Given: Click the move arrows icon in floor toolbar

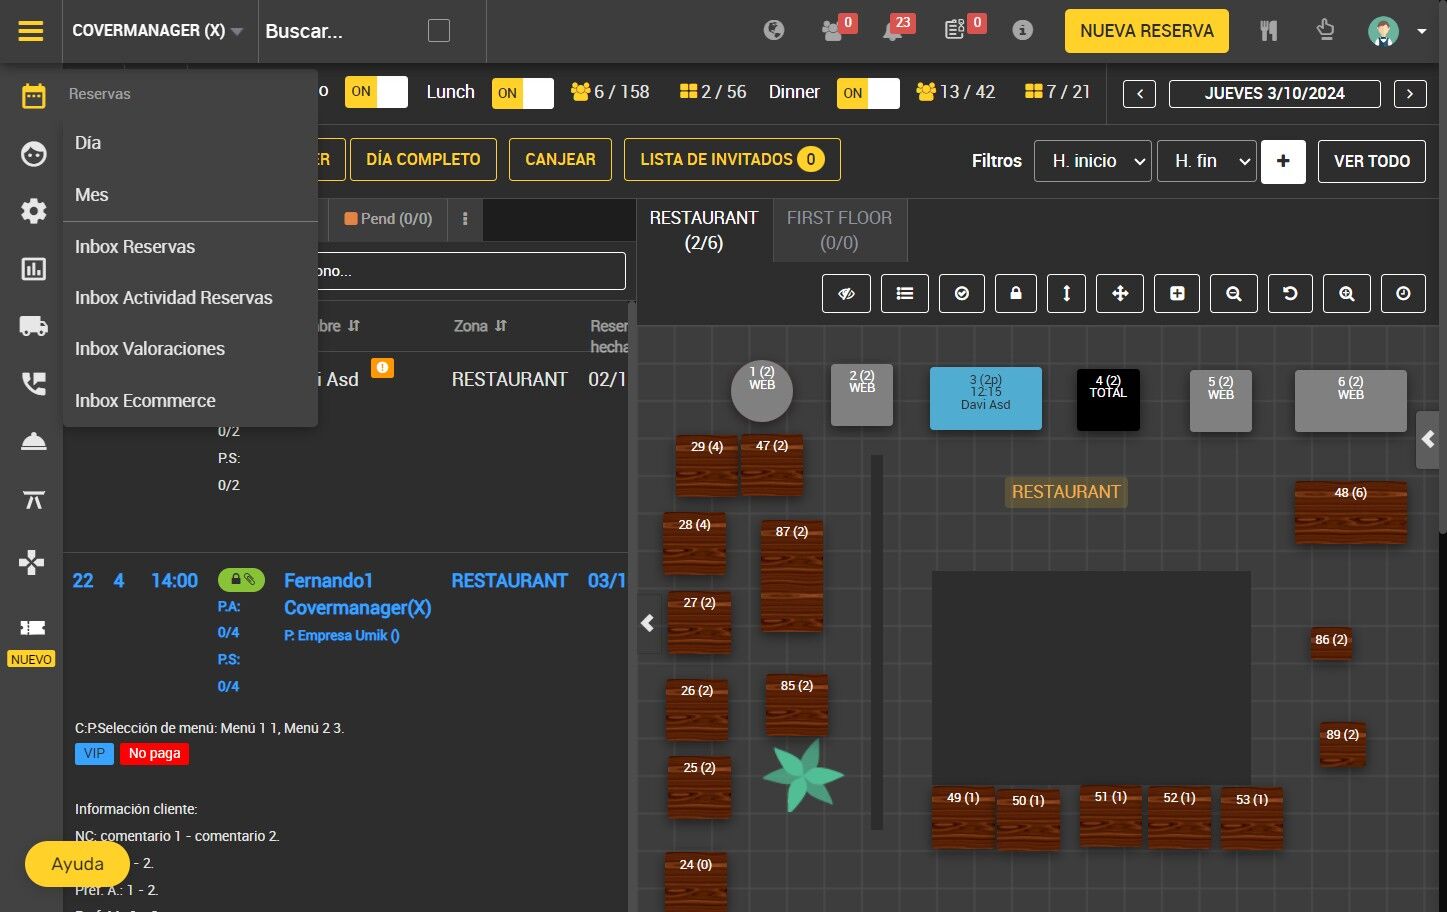Looking at the screenshot, I should (x=1119, y=293).
